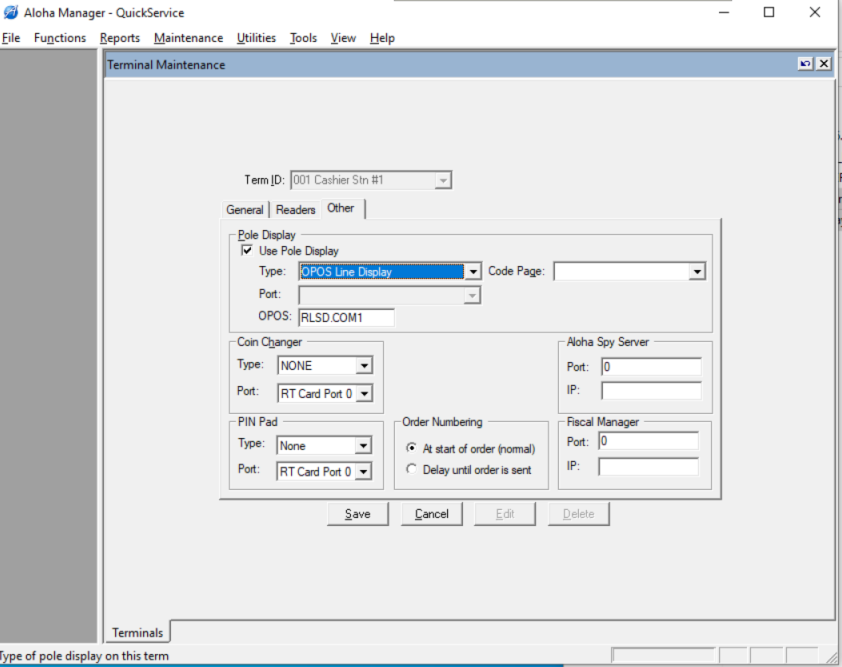Click the Aloha Manager app icon in title bar
842x667 pixels.
(x=11, y=12)
